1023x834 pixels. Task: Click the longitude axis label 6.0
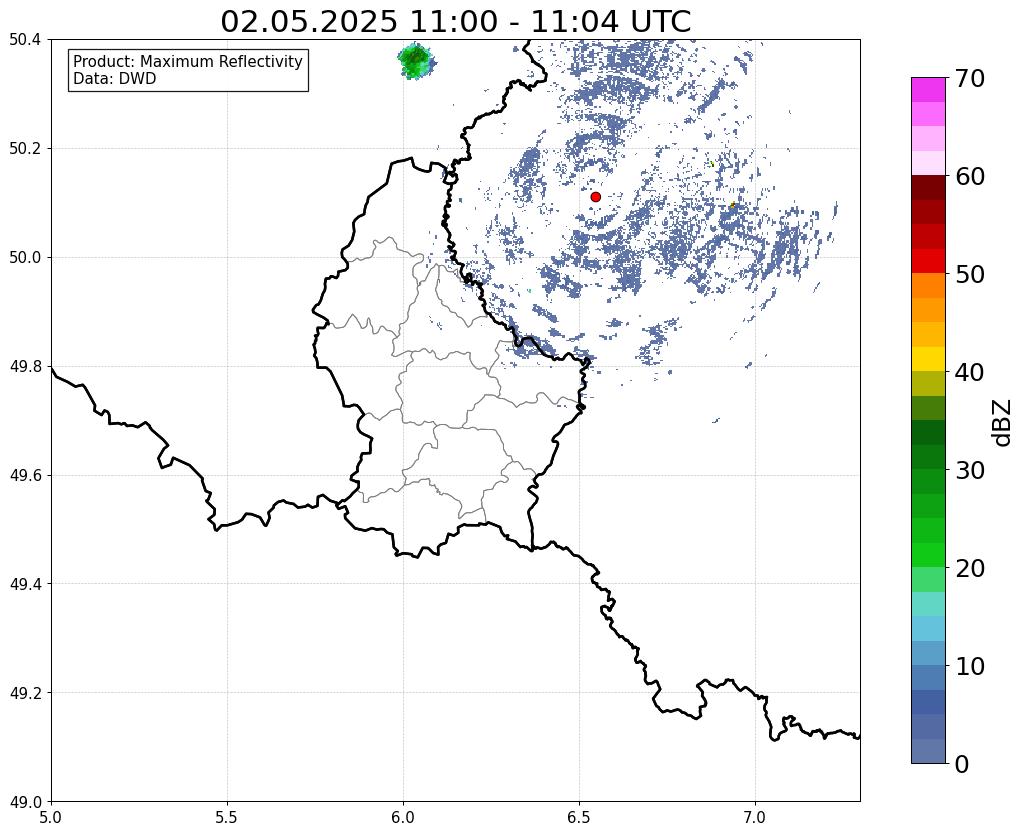(x=403, y=817)
